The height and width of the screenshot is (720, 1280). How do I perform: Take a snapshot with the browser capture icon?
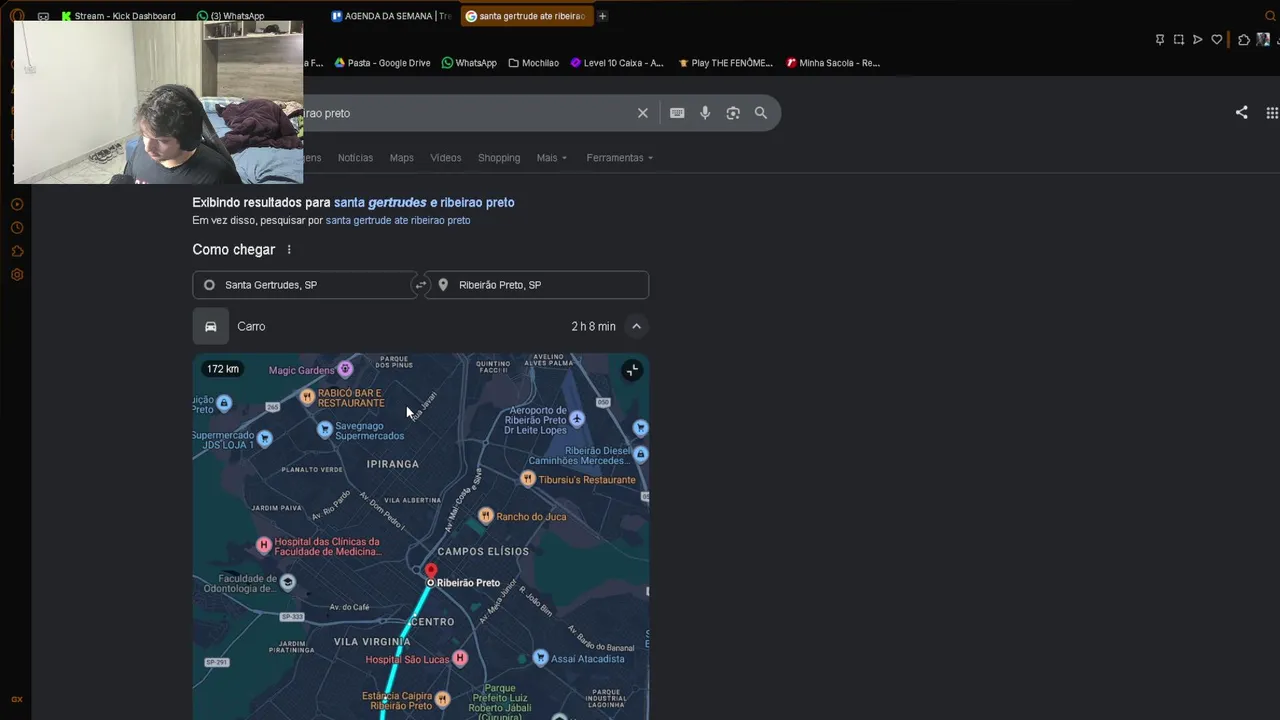pyautogui.click(x=1179, y=40)
